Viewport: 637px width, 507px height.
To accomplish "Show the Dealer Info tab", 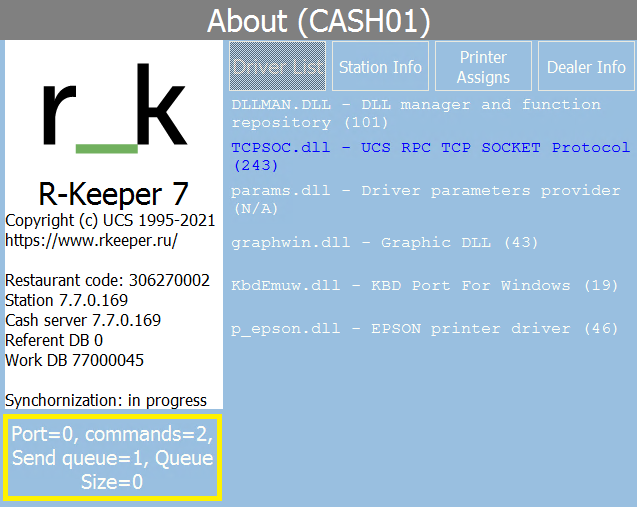I will click(x=586, y=66).
